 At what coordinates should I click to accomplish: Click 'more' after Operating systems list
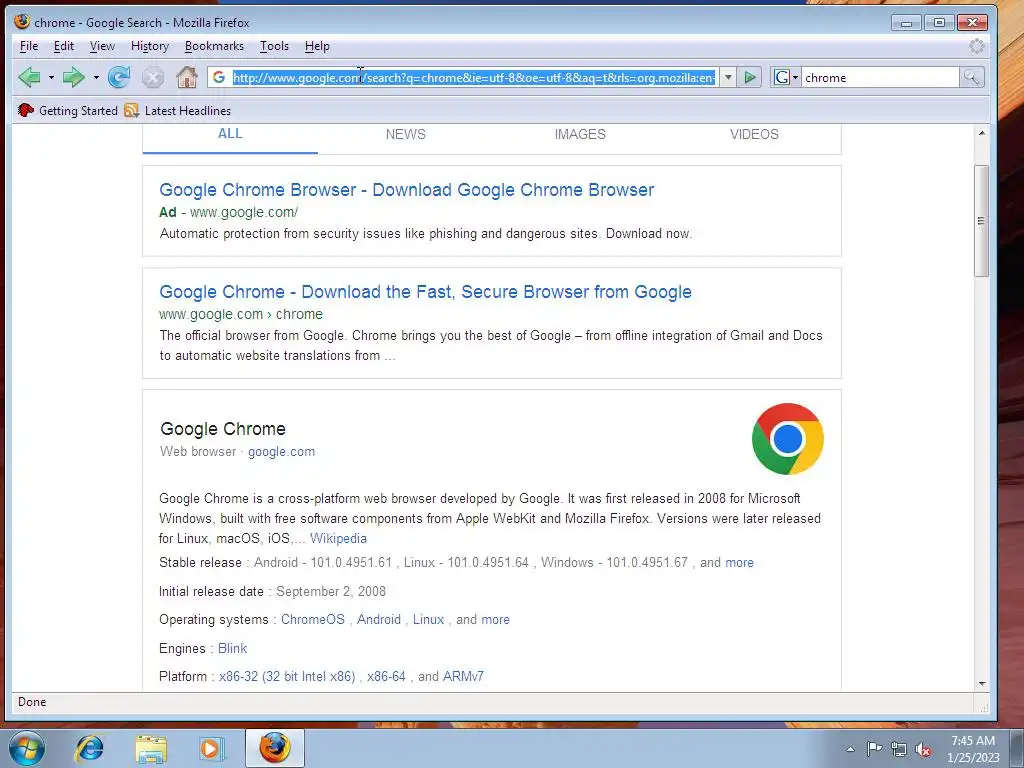click(496, 619)
